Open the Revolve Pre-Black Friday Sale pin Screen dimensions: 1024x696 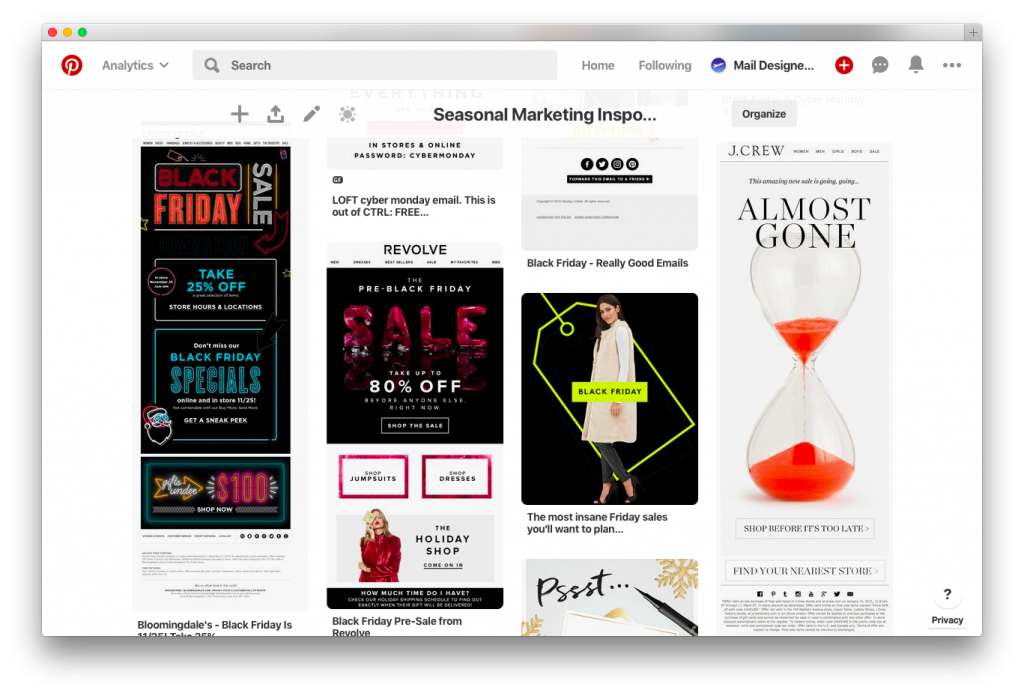point(415,426)
